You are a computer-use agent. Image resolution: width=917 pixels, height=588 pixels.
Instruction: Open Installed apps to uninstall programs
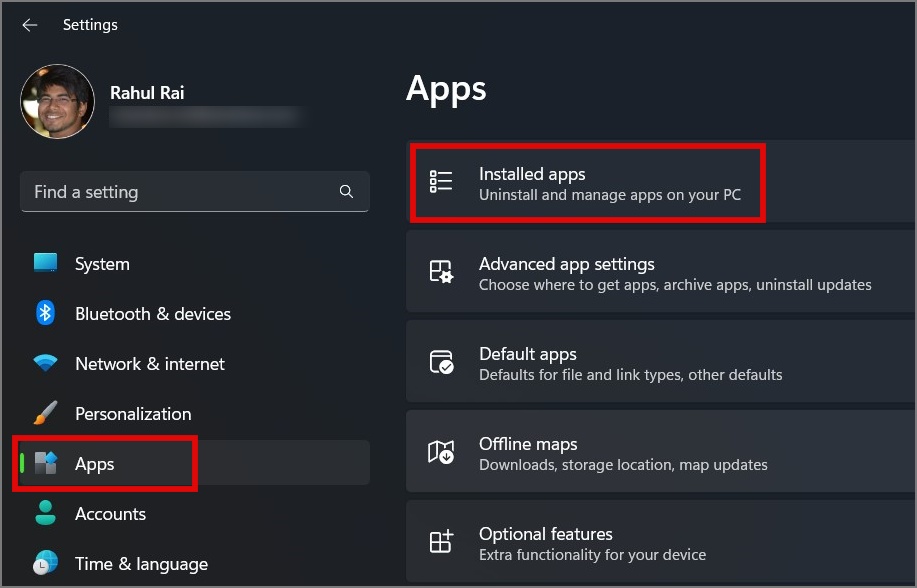(661, 182)
